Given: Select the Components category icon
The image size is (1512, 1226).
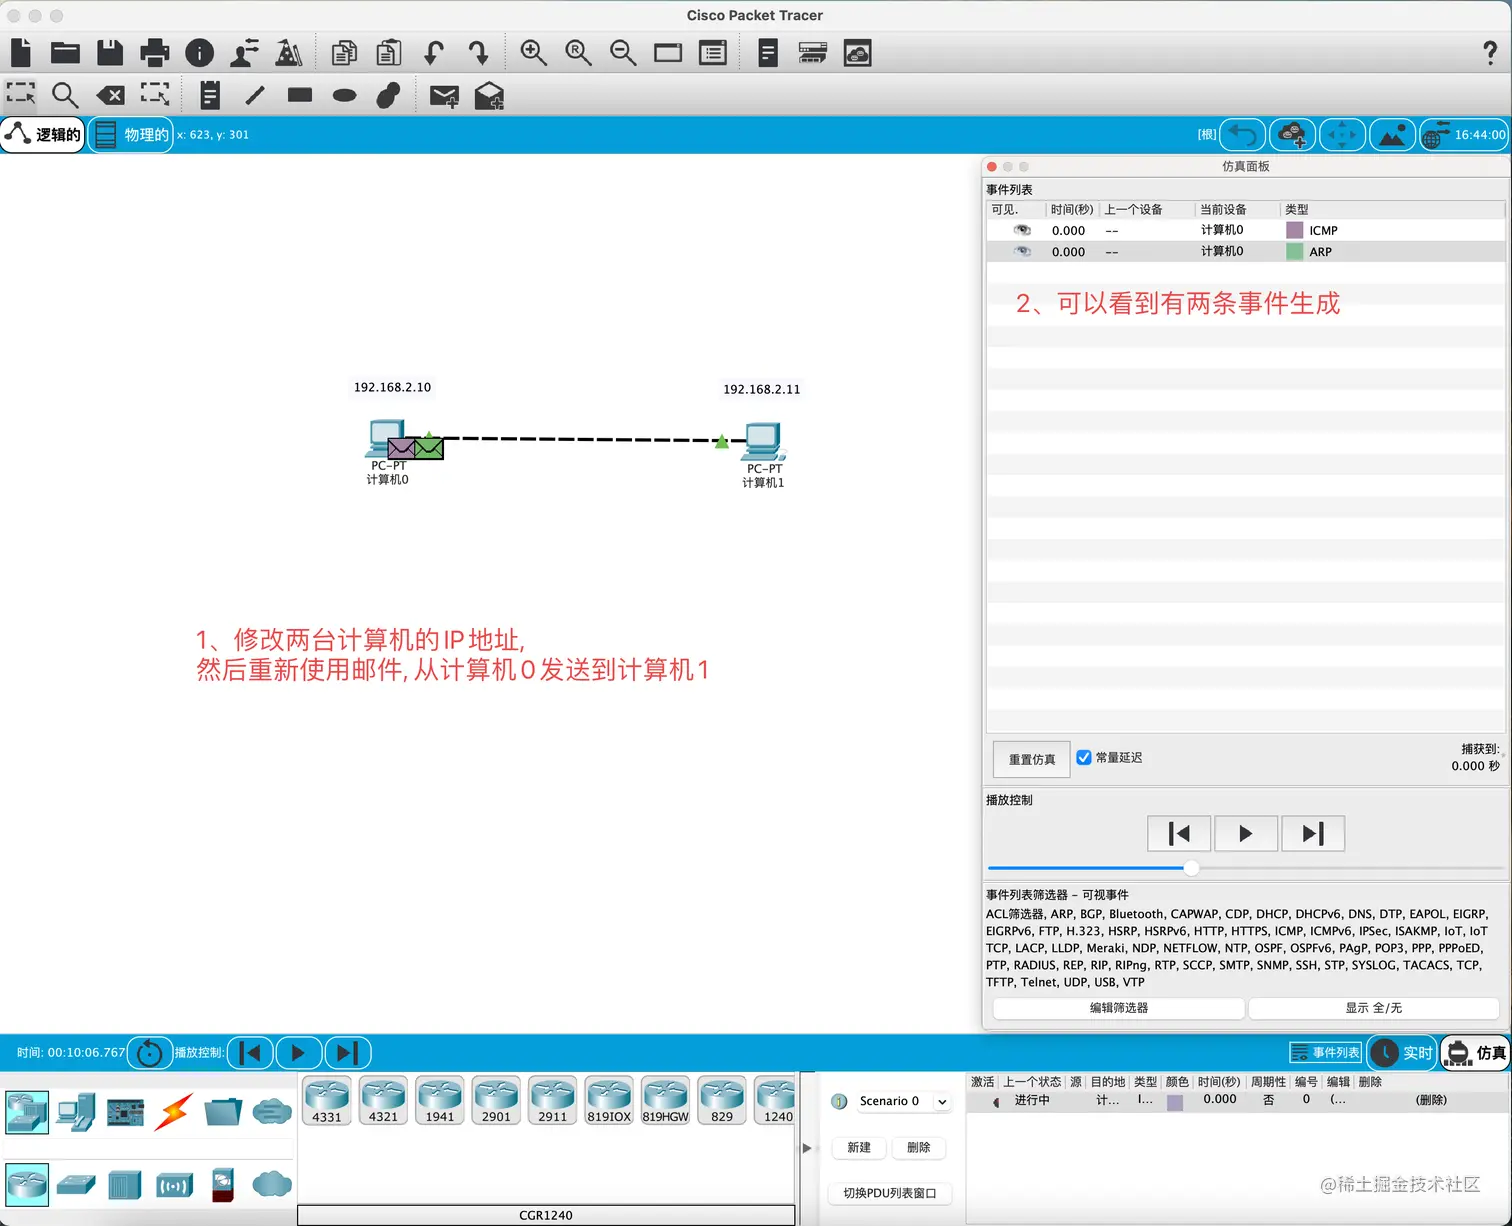Looking at the screenshot, I should [x=125, y=1112].
